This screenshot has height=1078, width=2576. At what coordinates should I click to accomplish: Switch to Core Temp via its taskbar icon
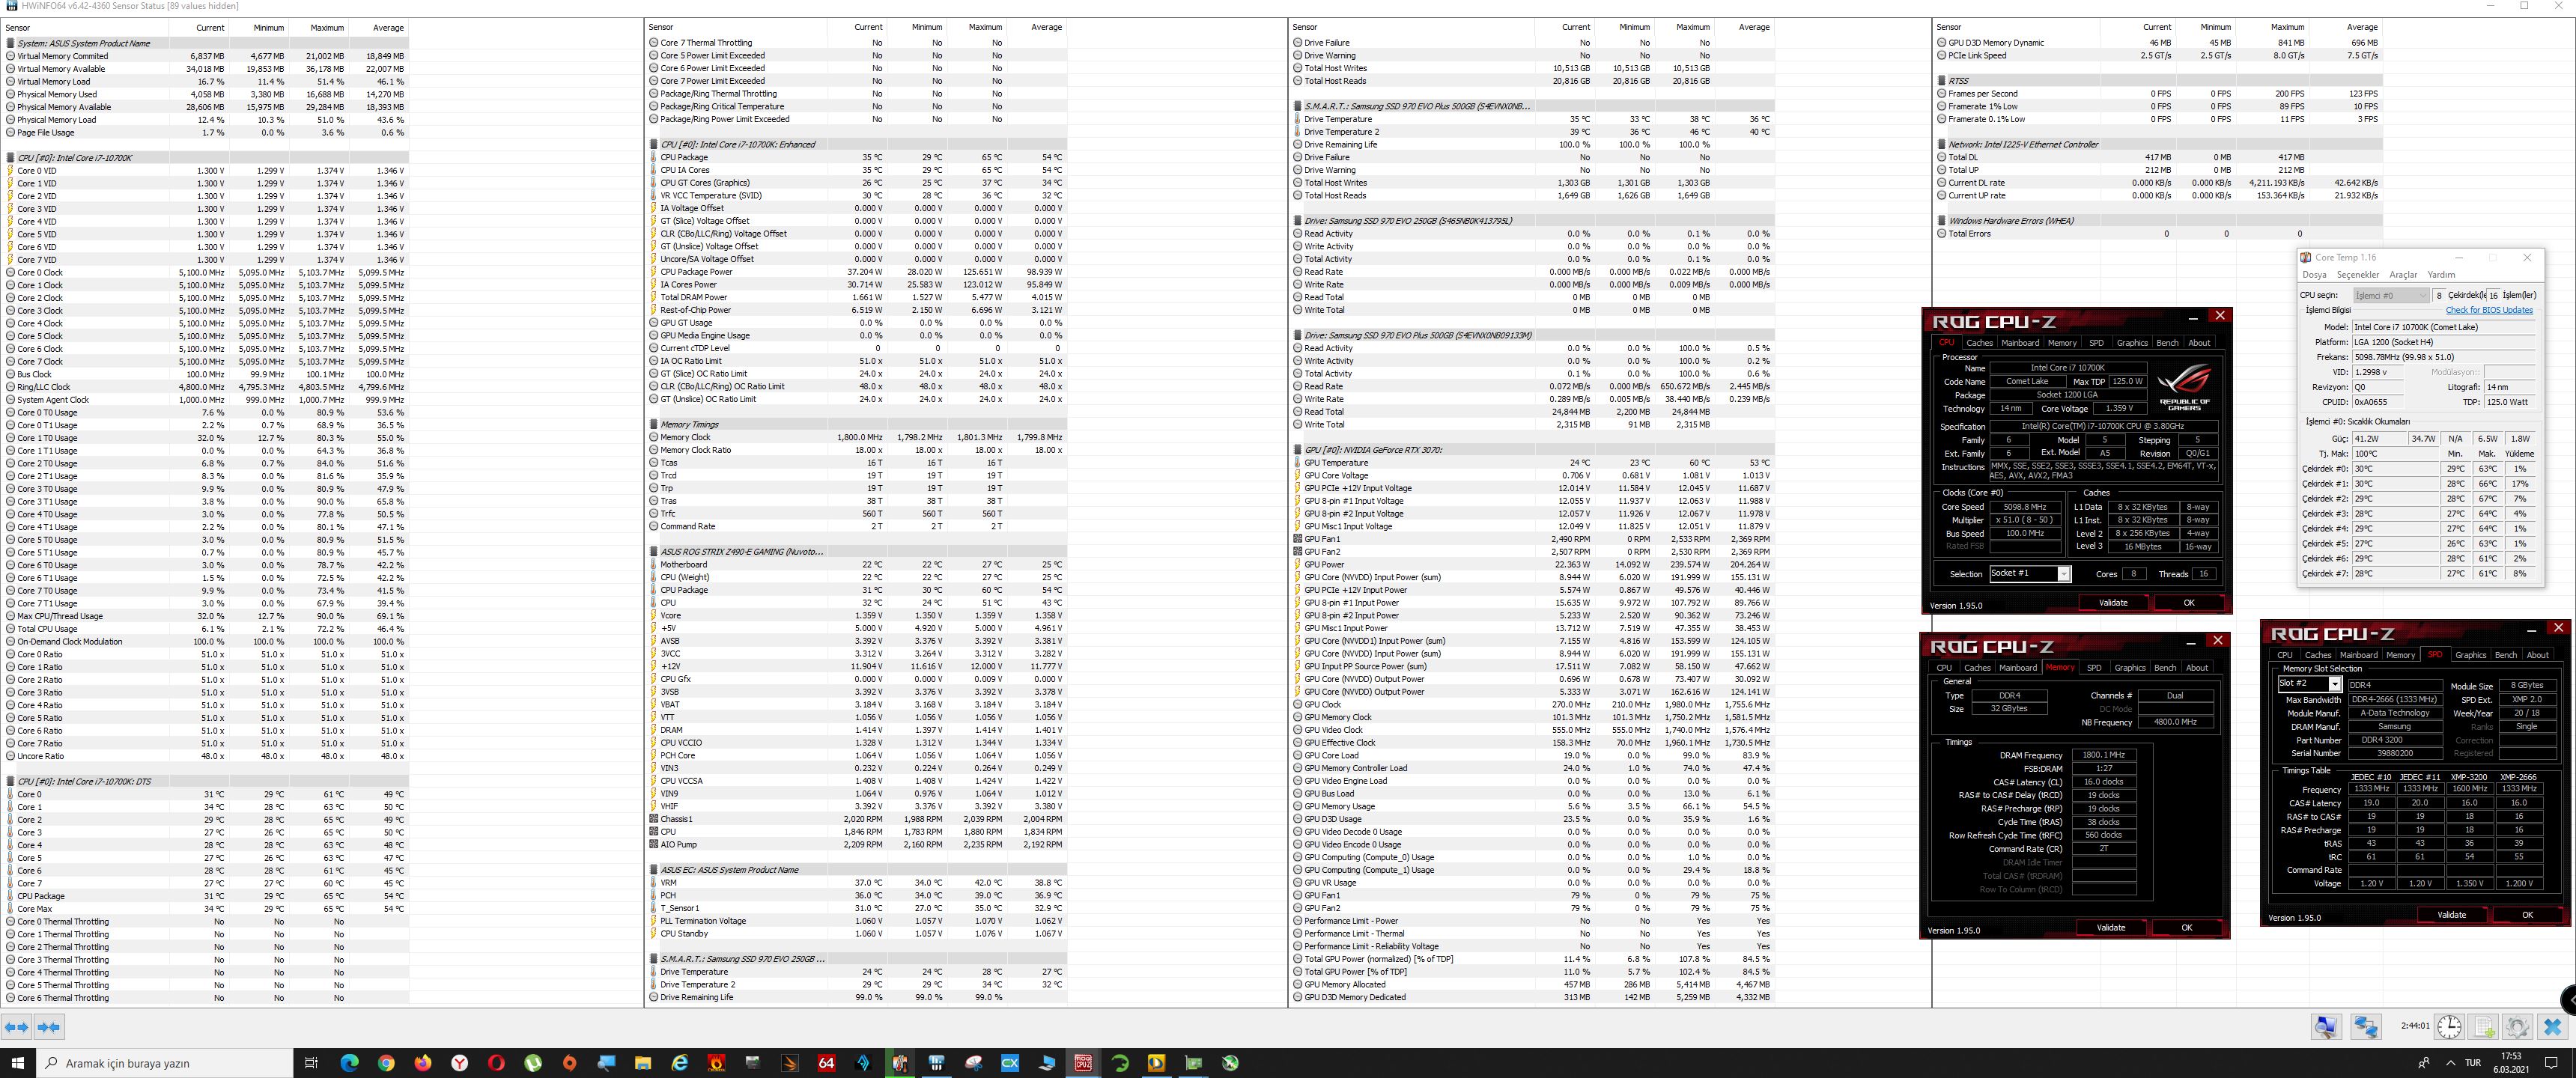tap(899, 1063)
